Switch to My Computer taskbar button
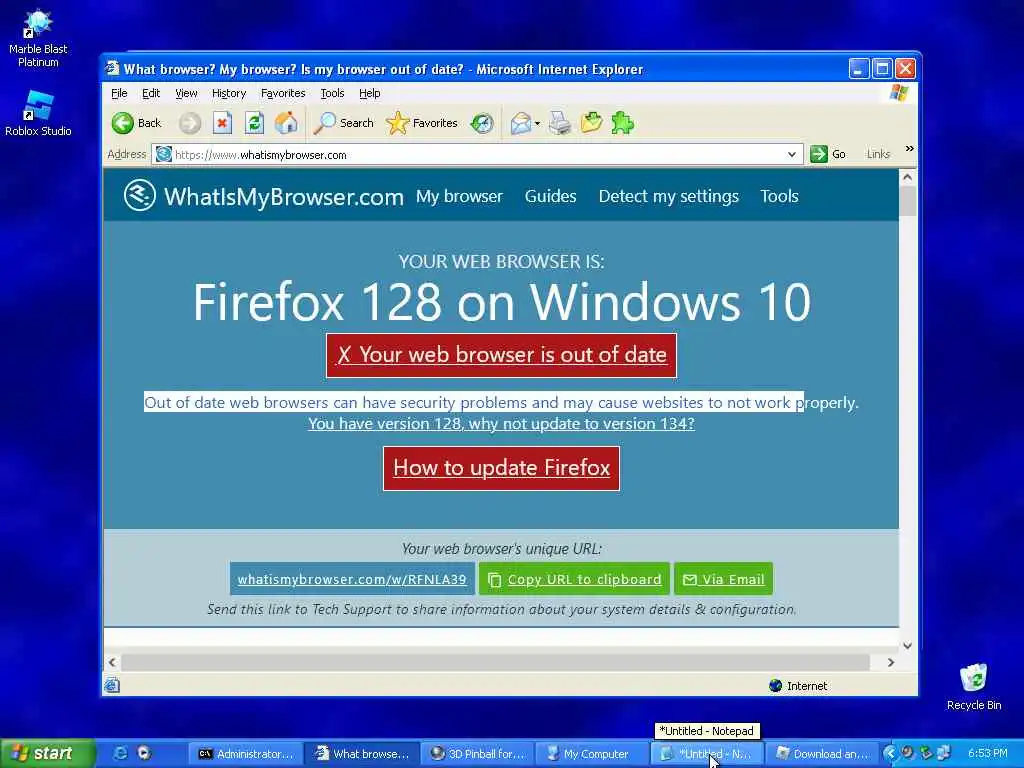 [592, 754]
